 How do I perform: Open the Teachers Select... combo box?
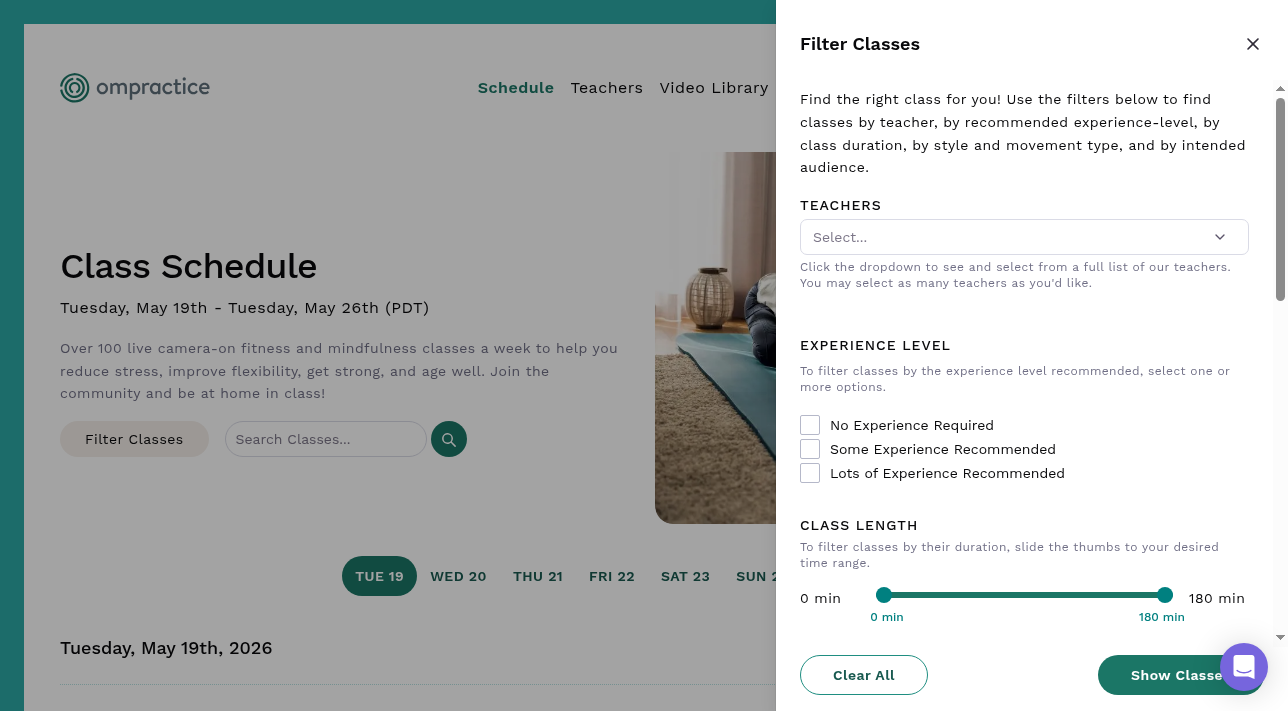[x=1024, y=237]
